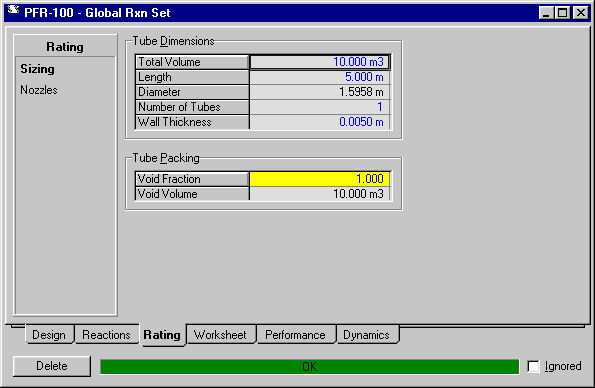Image resolution: width=595 pixels, height=388 pixels.
Task: Click the Void Fraction label
Action: [192, 179]
